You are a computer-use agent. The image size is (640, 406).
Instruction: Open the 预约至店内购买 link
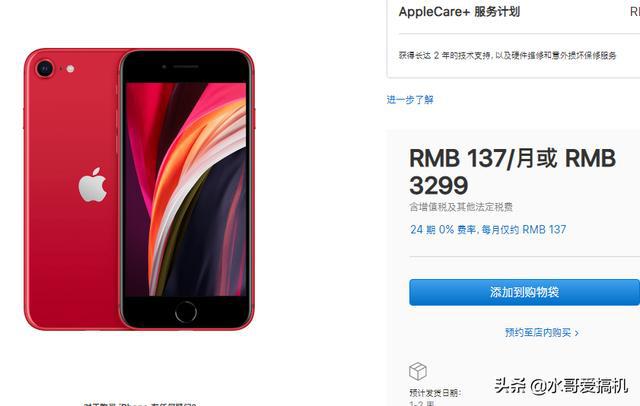[x=538, y=333]
